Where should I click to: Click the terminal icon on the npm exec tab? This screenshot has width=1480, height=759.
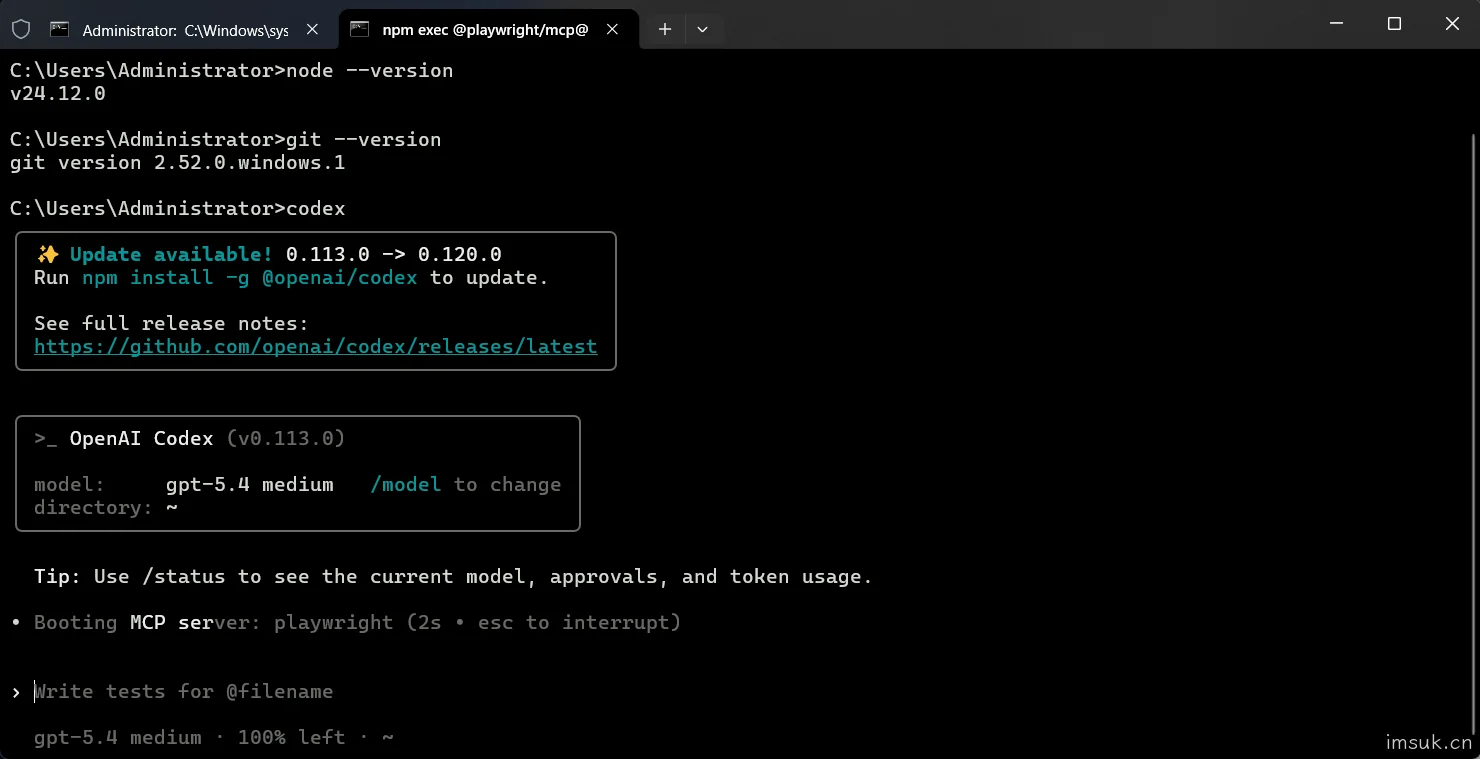[x=360, y=30]
